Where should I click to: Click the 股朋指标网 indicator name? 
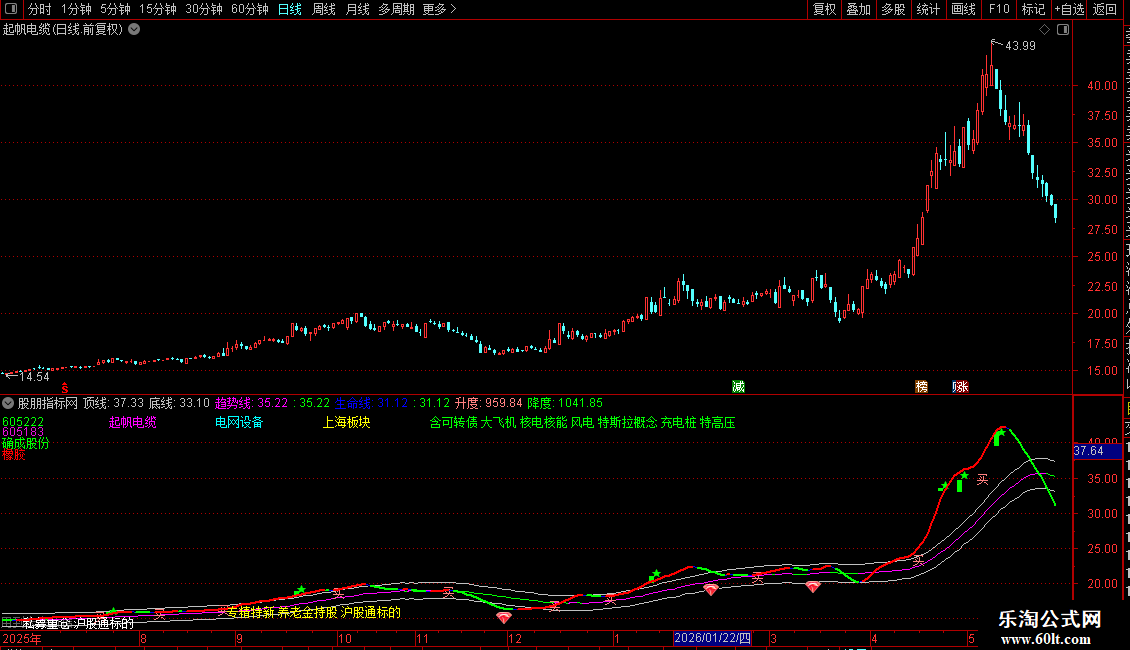[x=48, y=404]
